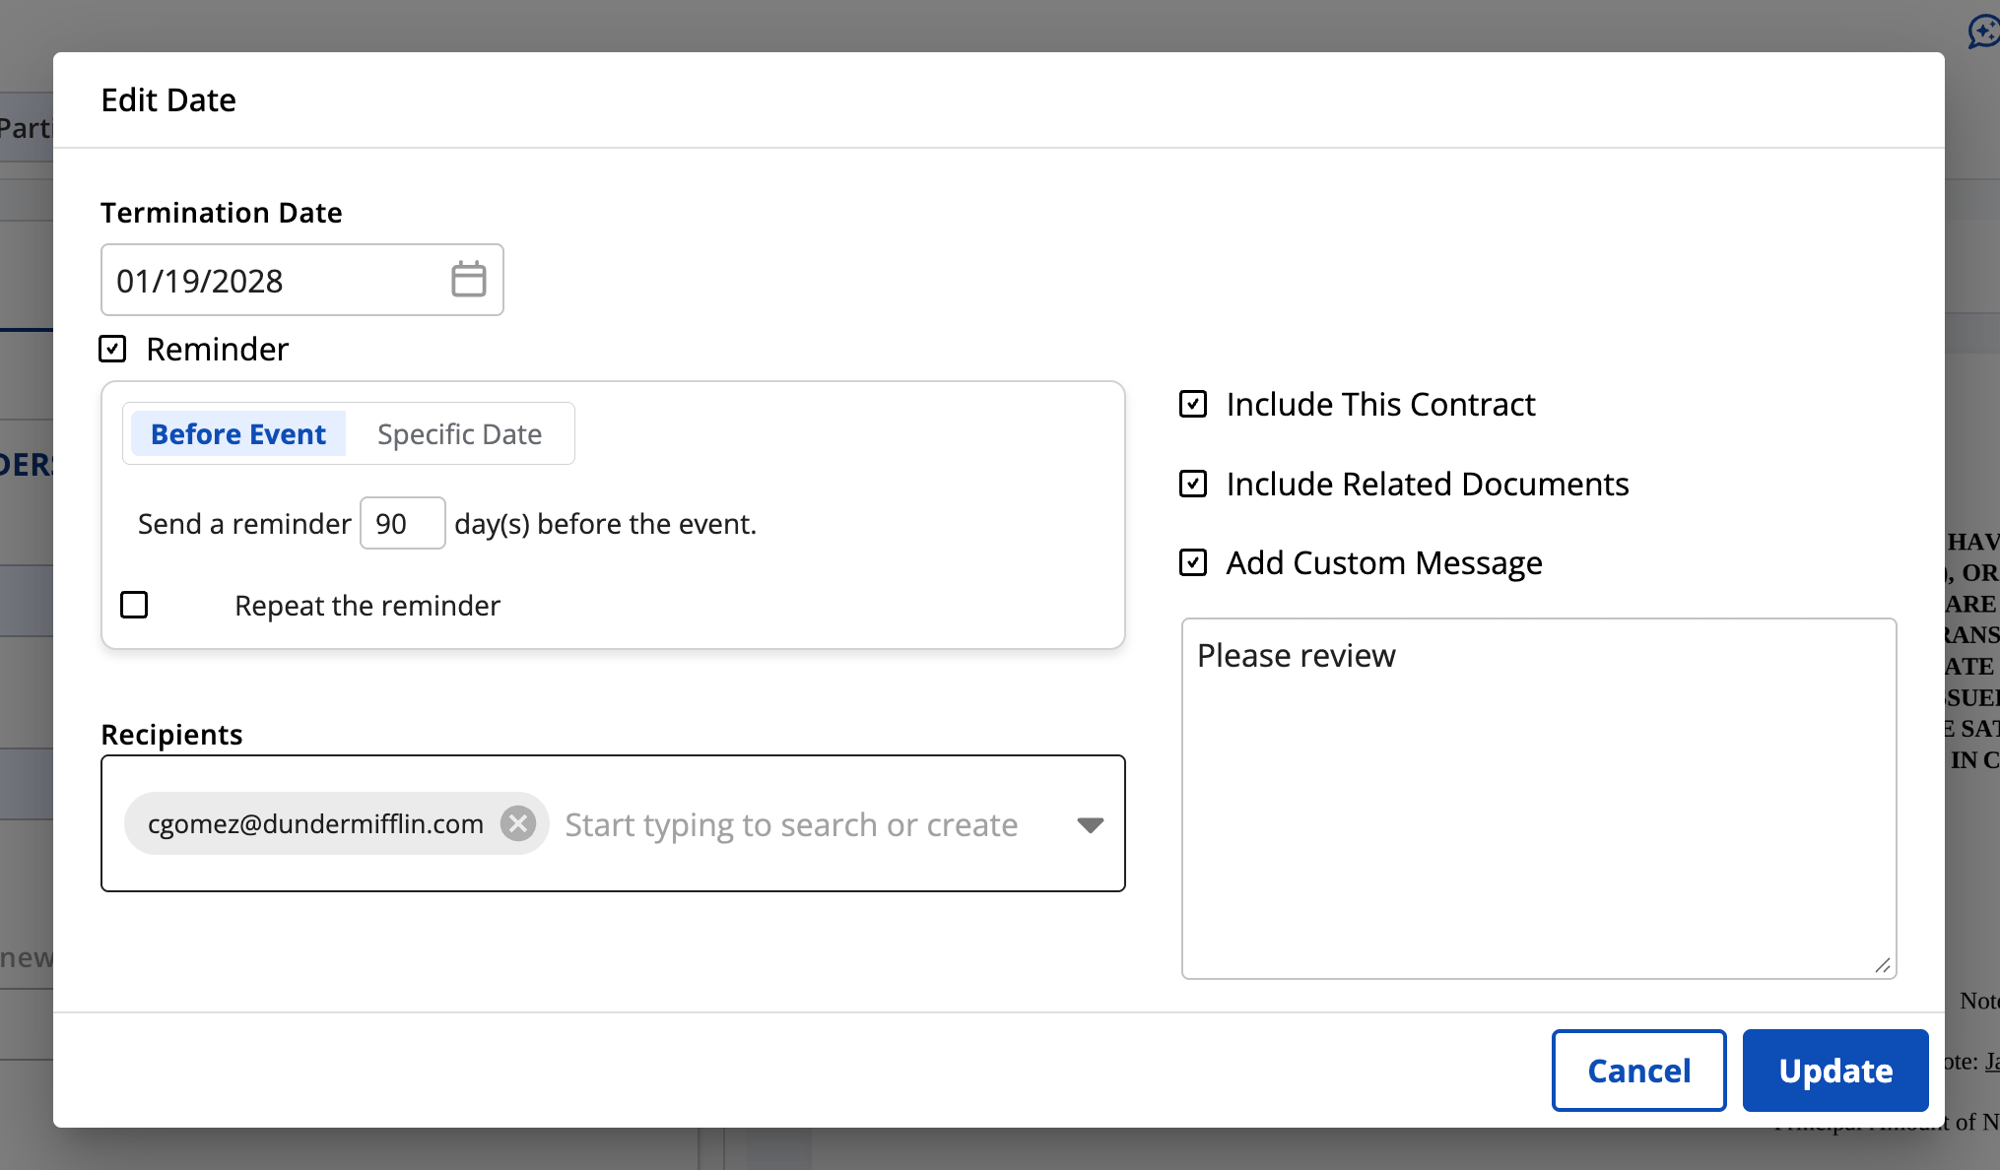Disable Add Custom Message option
The image size is (2000, 1170).
tap(1193, 563)
